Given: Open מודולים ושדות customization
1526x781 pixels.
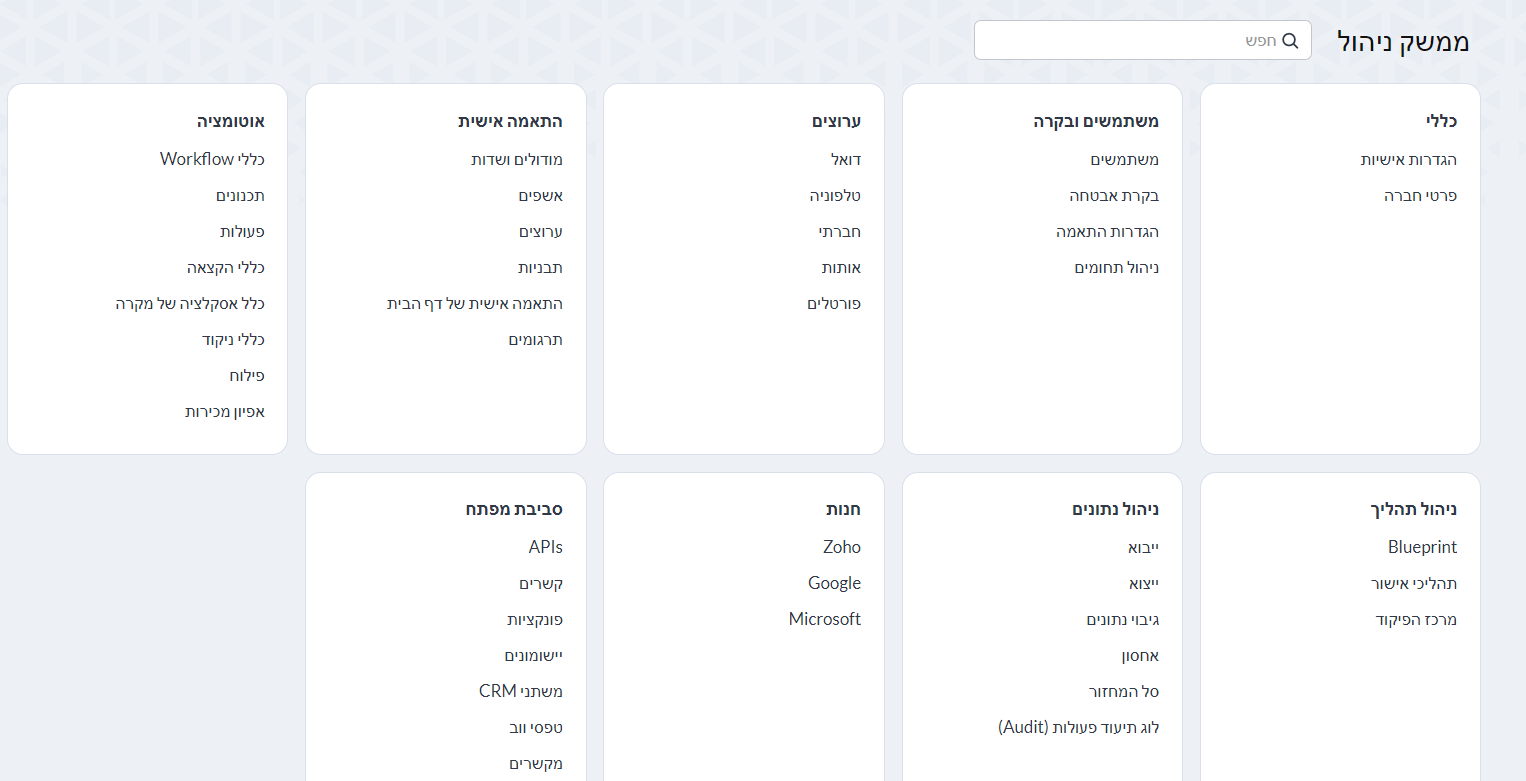Looking at the screenshot, I should coord(517,160).
